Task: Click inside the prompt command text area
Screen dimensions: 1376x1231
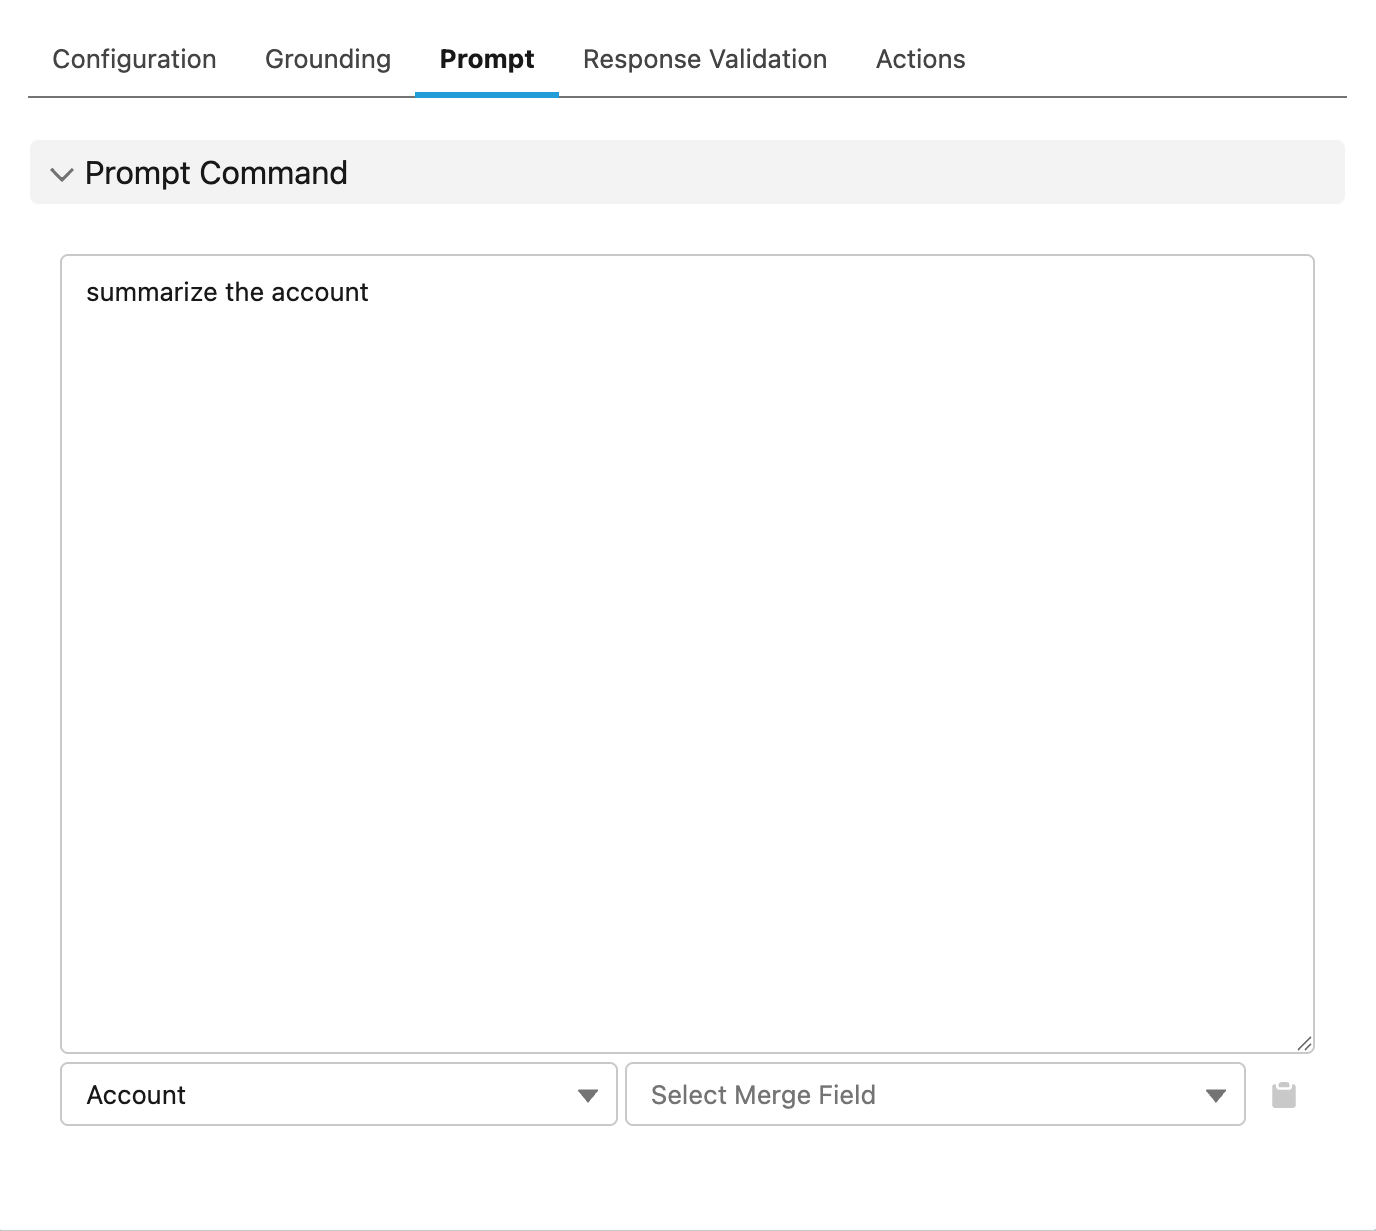Action: tap(686, 650)
